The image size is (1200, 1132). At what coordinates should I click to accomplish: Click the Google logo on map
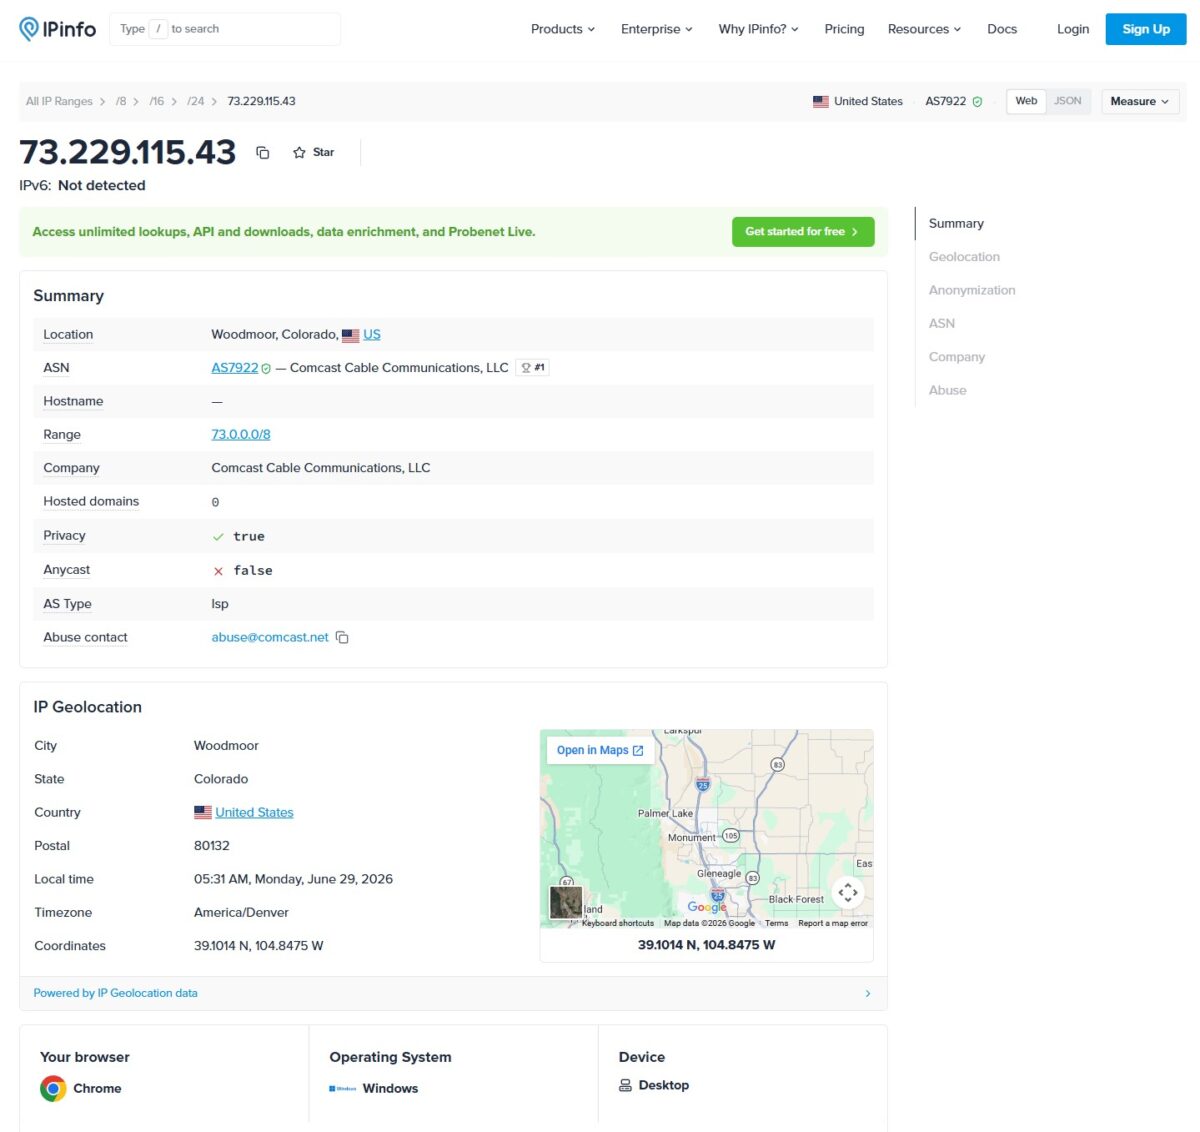click(x=706, y=907)
